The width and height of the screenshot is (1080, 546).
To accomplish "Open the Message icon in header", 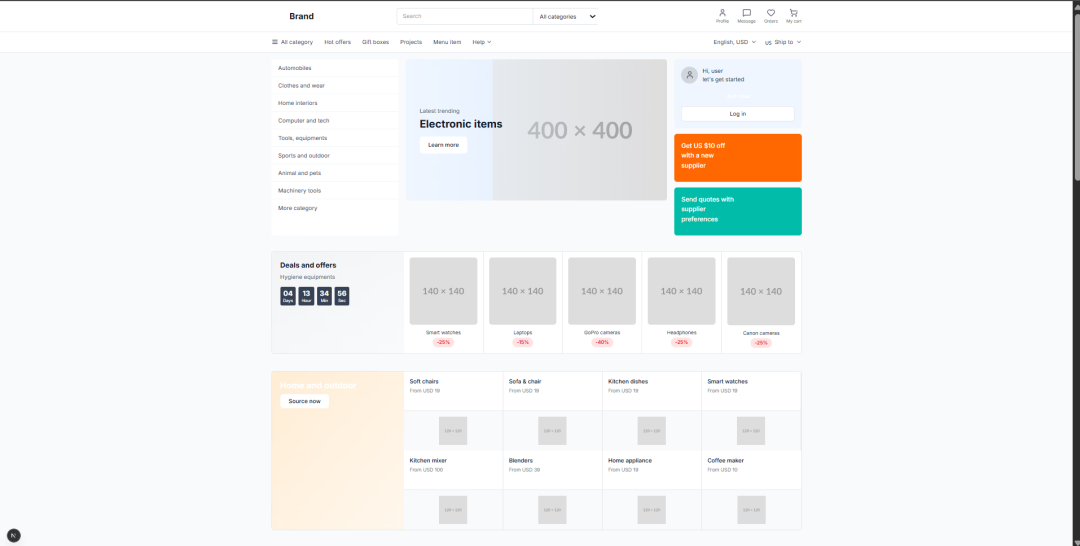I will point(746,12).
